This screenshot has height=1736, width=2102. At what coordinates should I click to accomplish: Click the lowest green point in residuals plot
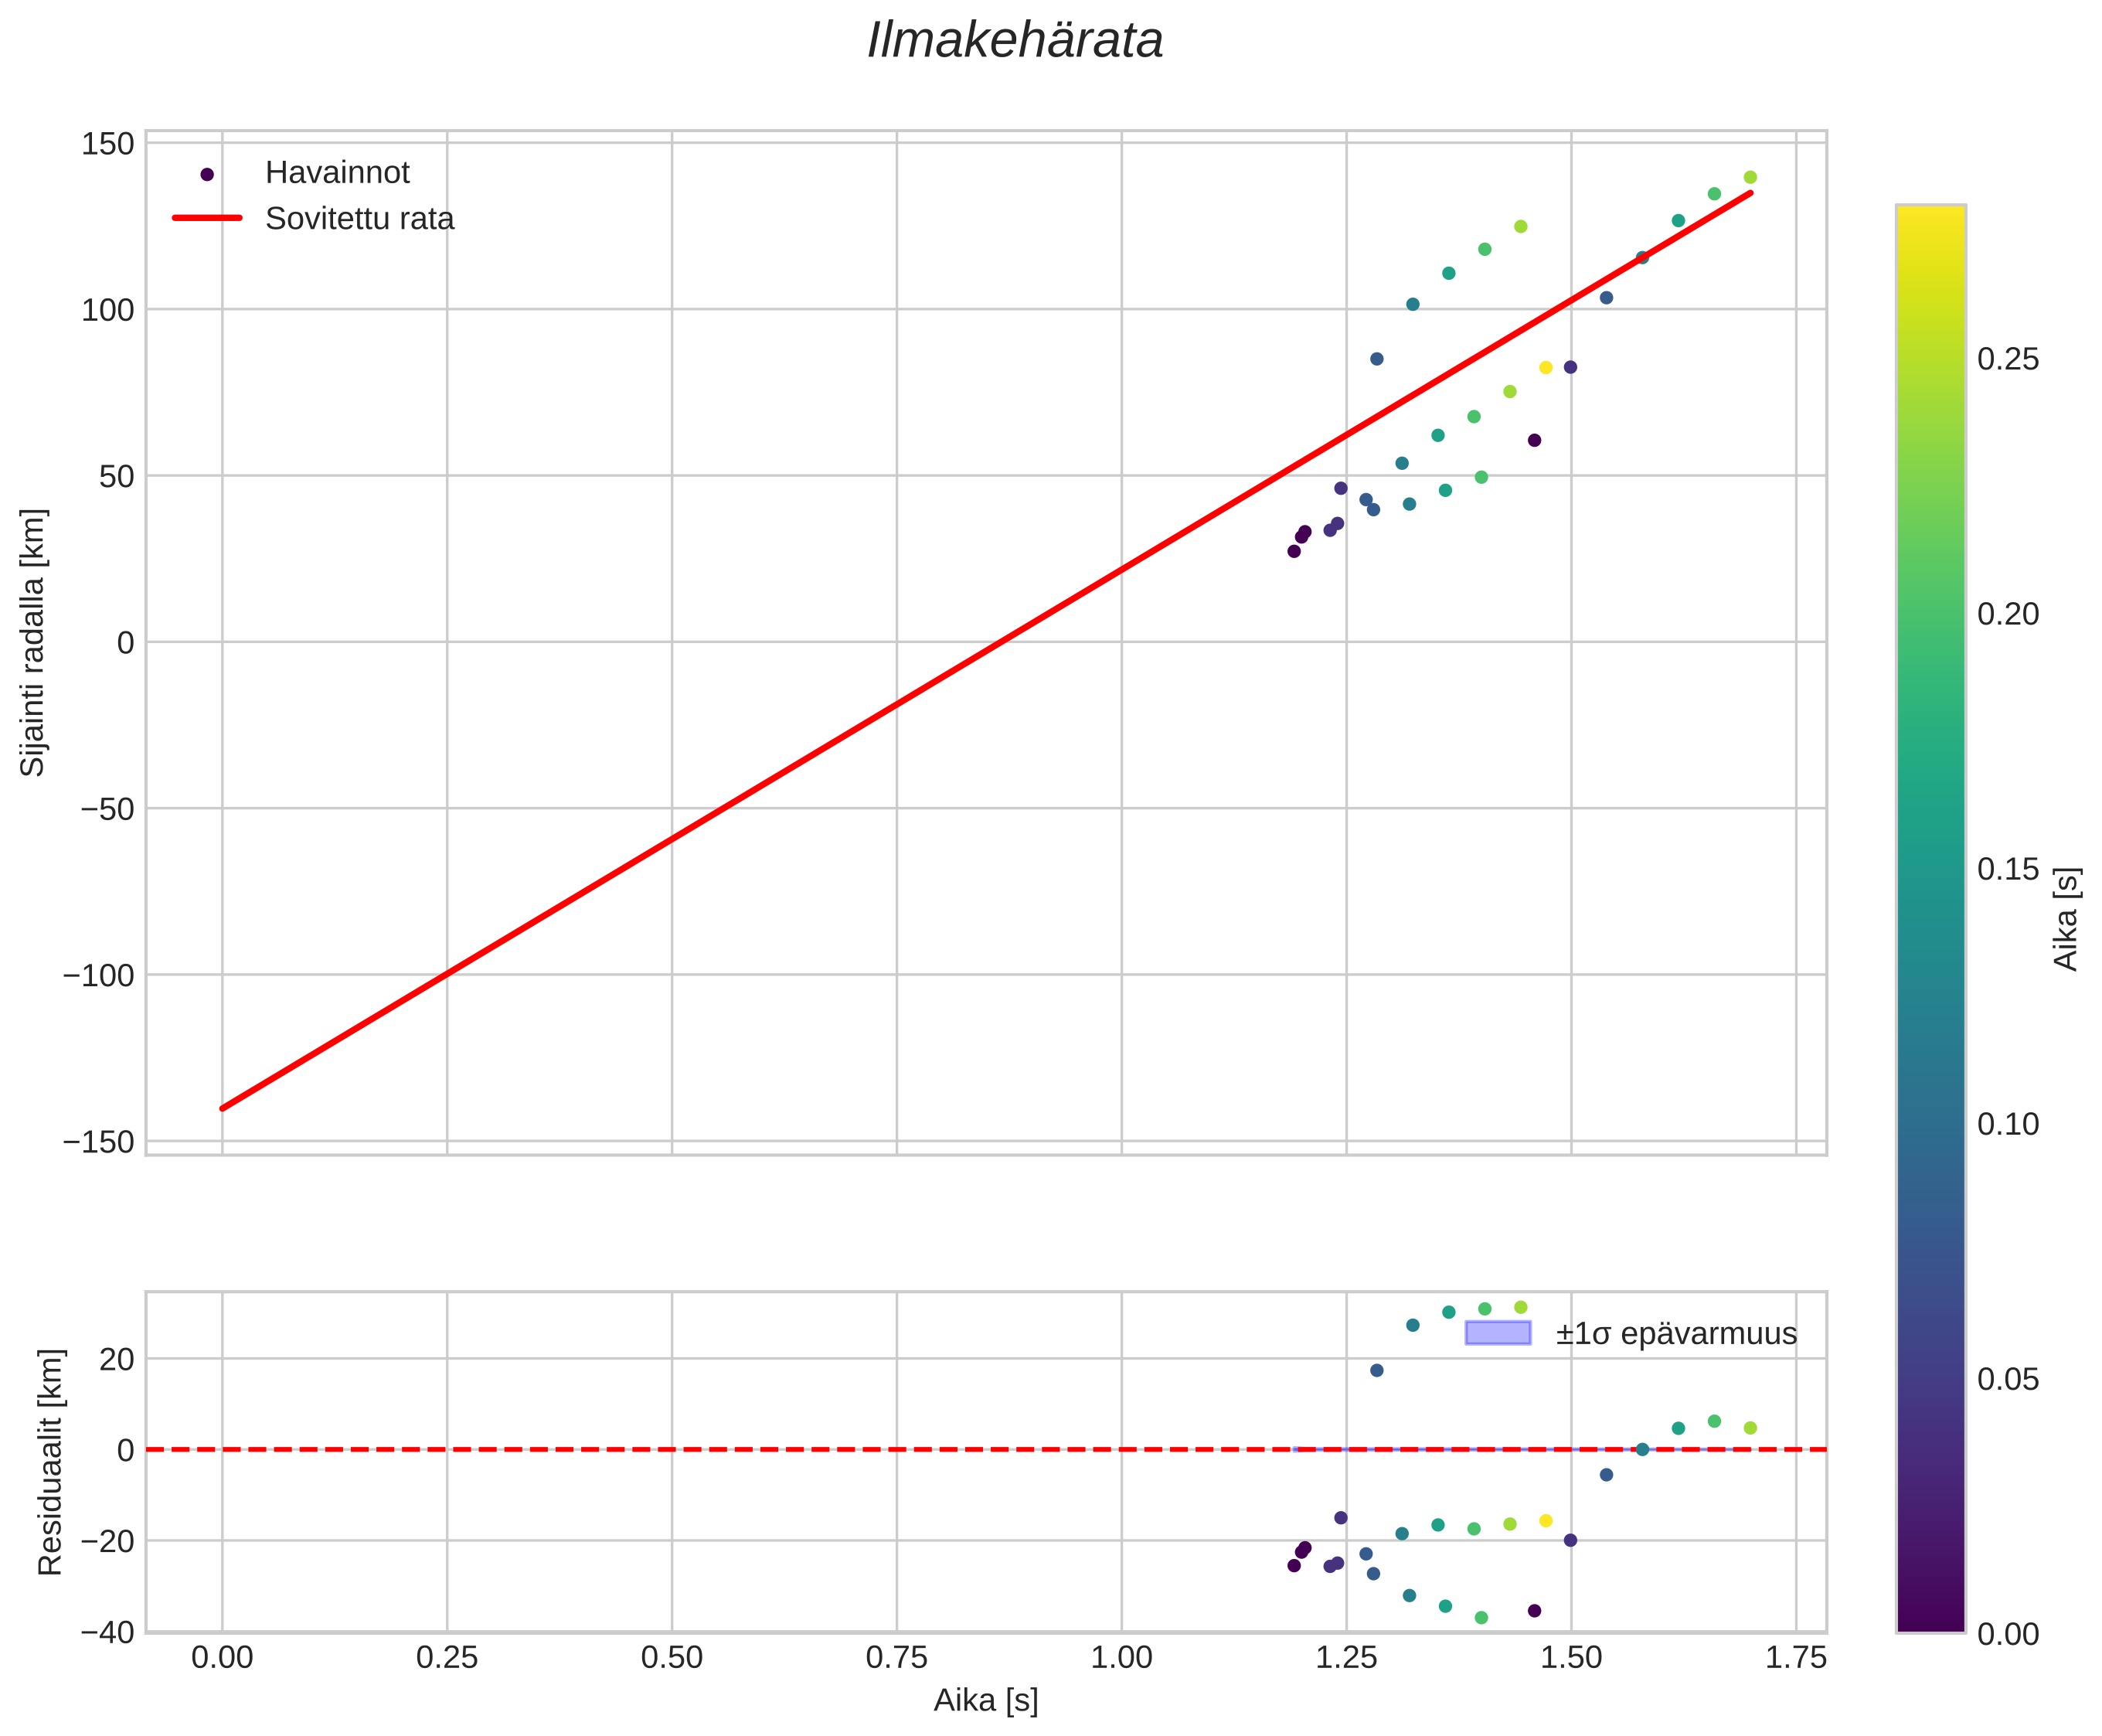point(1481,1617)
